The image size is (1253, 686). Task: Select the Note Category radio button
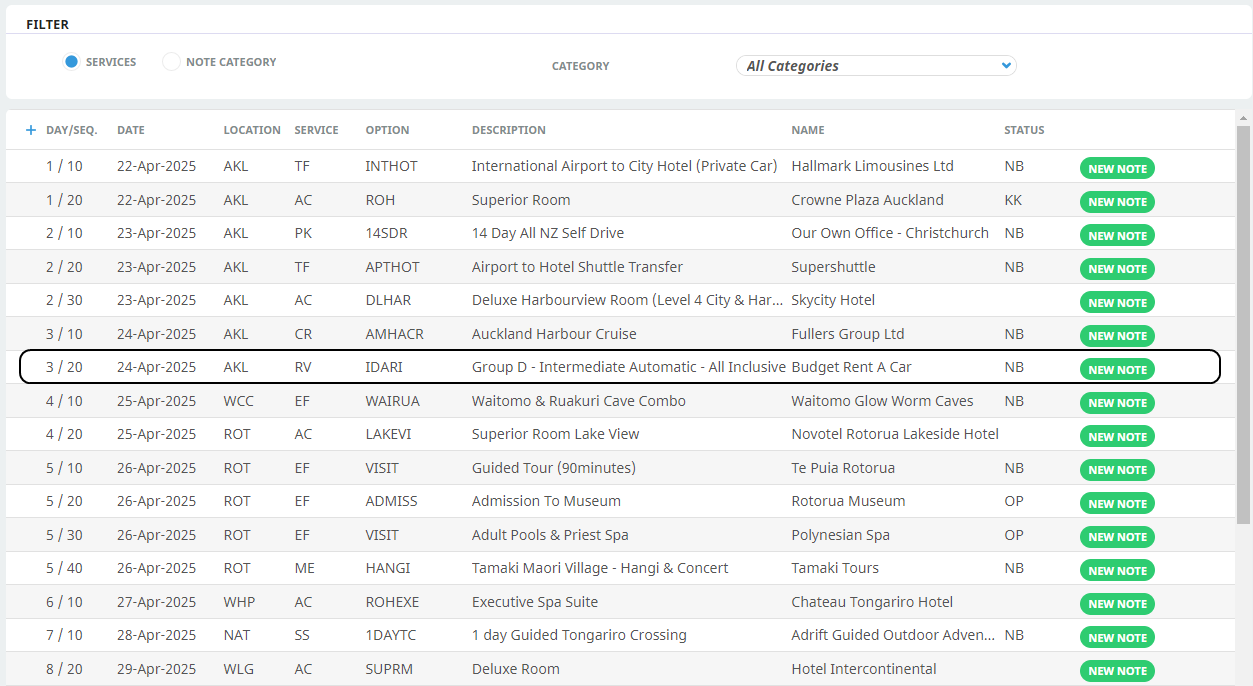click(x=172, y=62)
